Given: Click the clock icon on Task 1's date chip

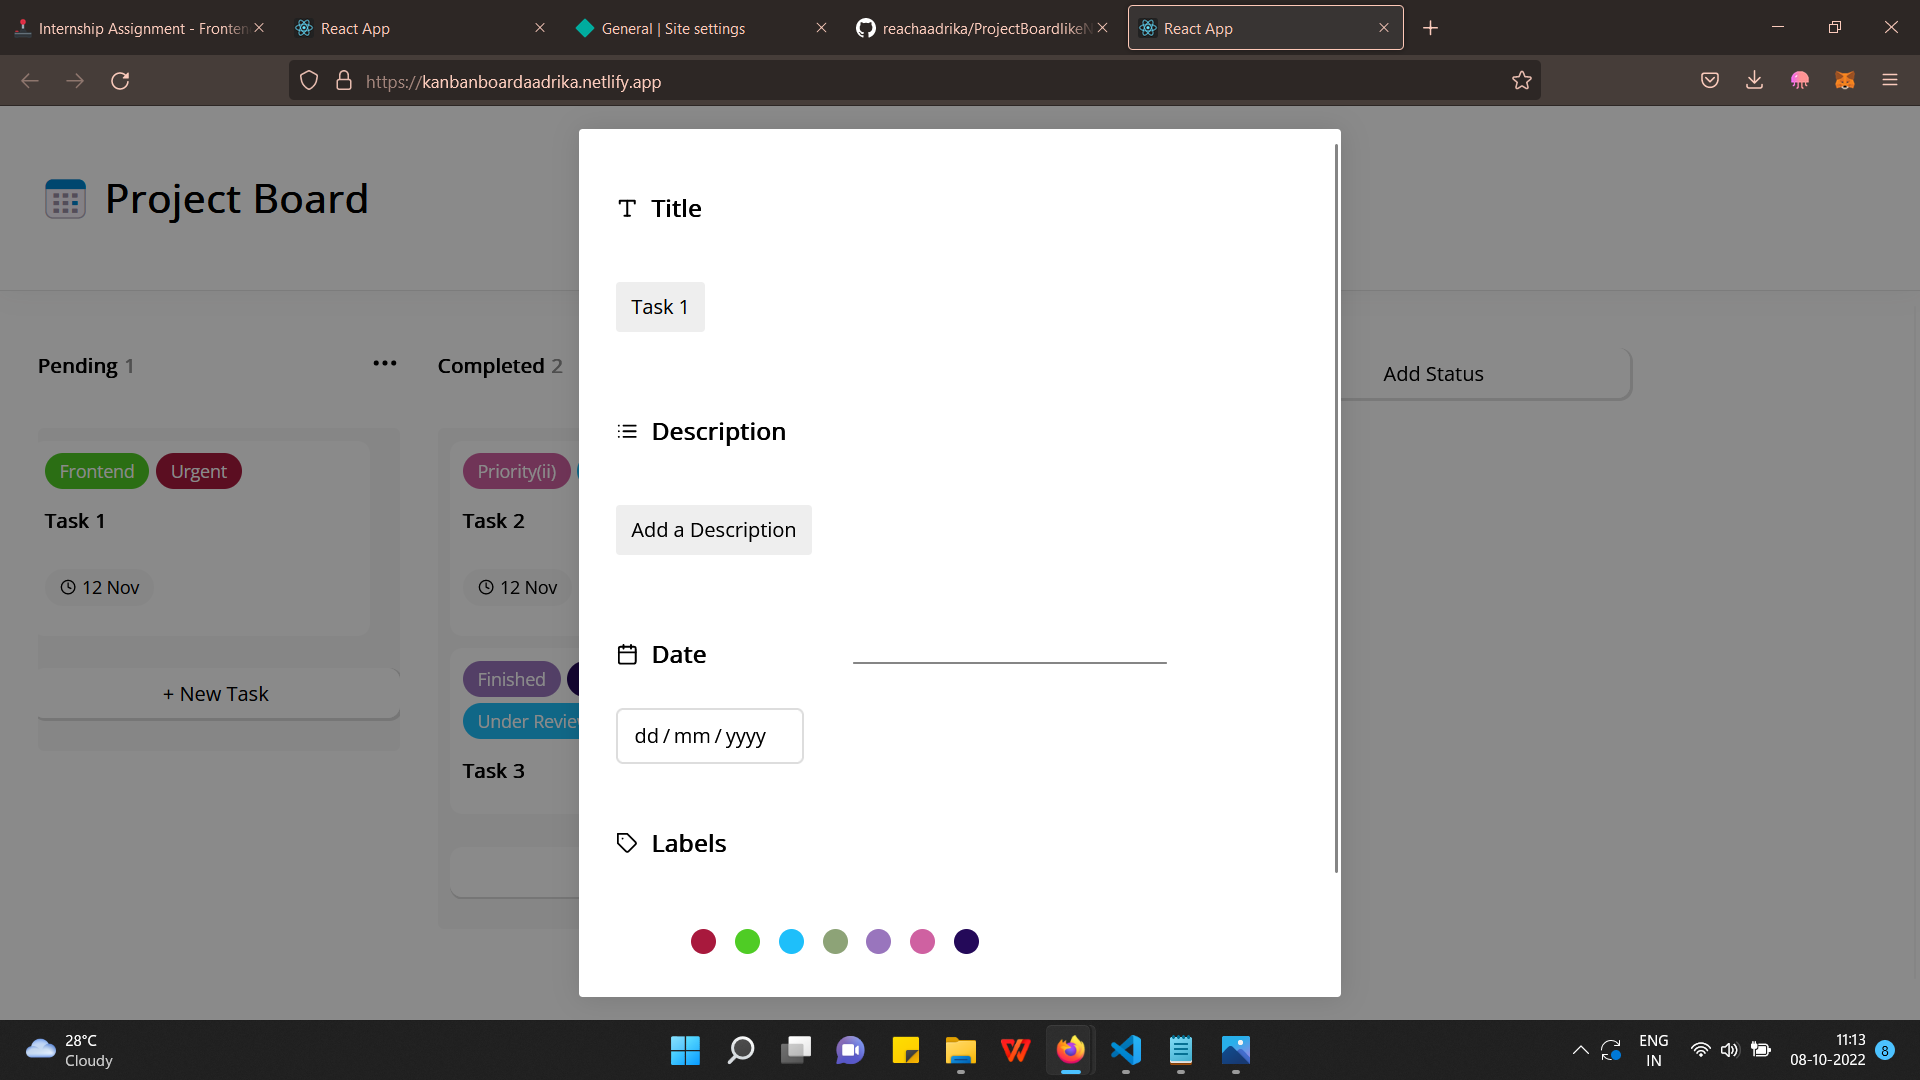Looking at the screenshot, I should [67, 587].
